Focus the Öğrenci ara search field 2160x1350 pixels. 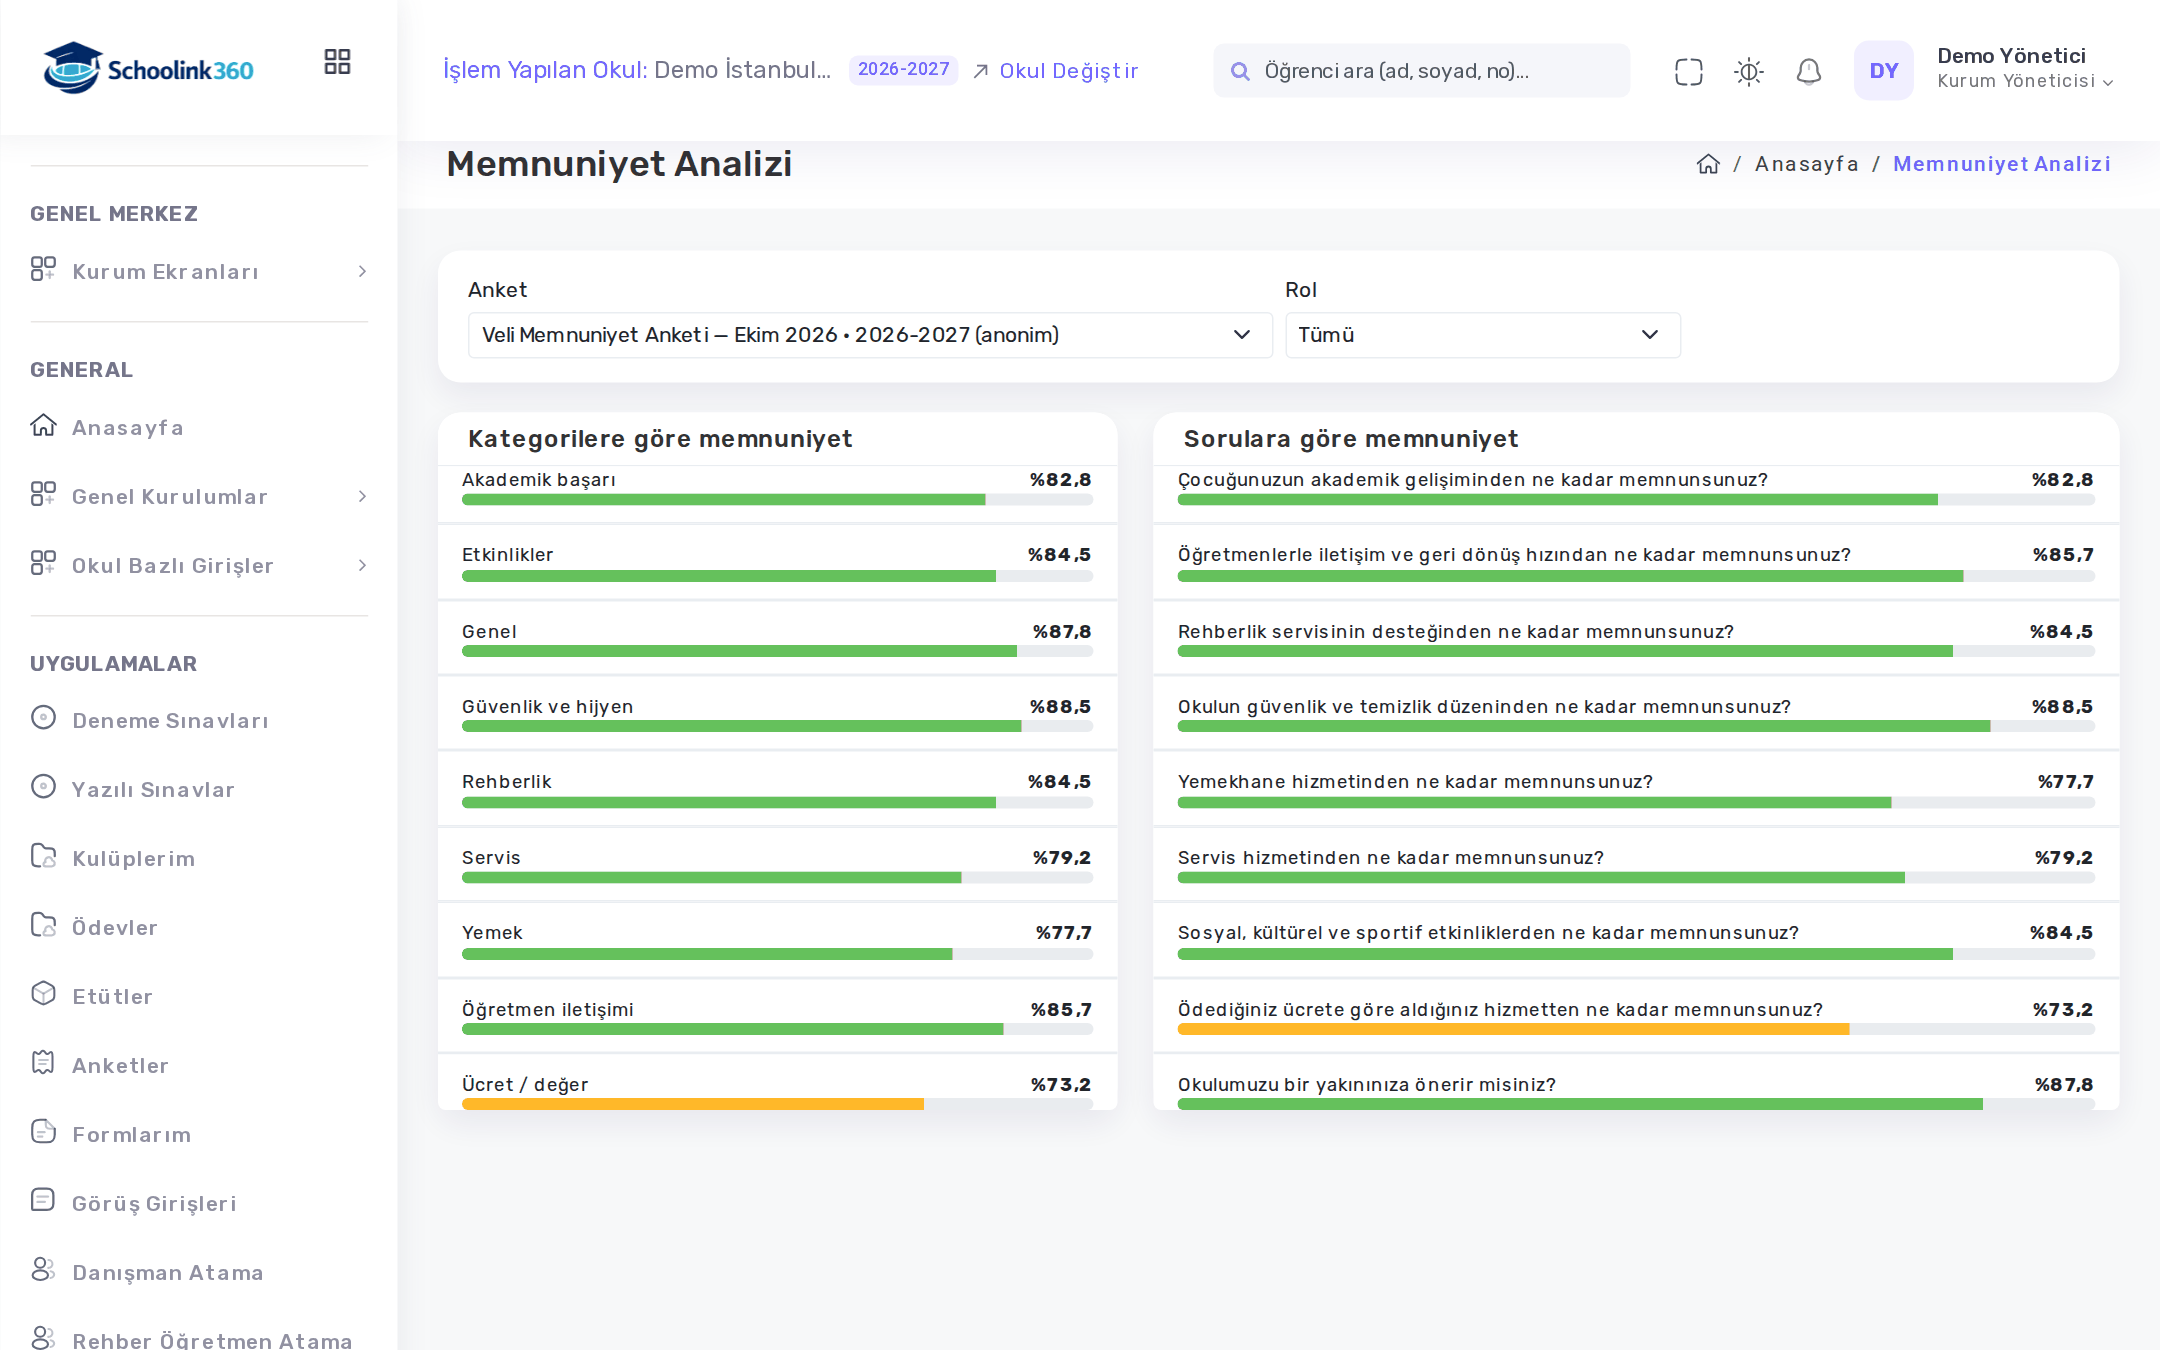(1421, 71)
